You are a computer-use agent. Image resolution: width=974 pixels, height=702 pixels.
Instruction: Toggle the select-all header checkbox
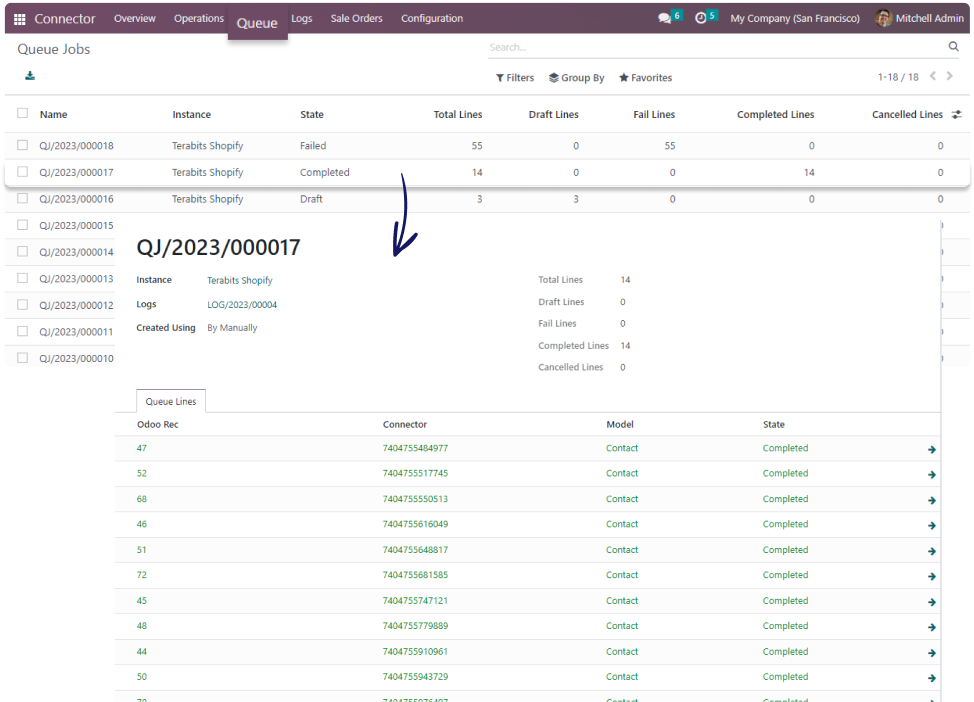click(23, 113)
